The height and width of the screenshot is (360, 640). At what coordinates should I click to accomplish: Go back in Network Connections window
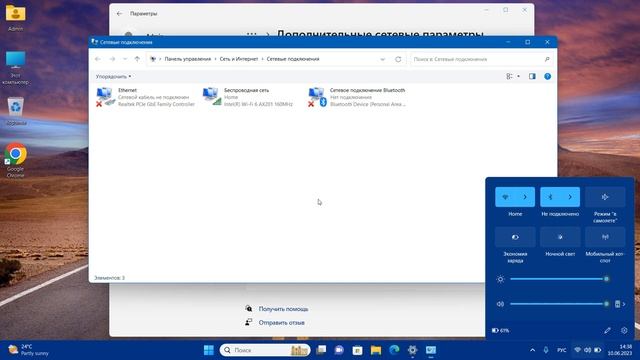[98, 59]
